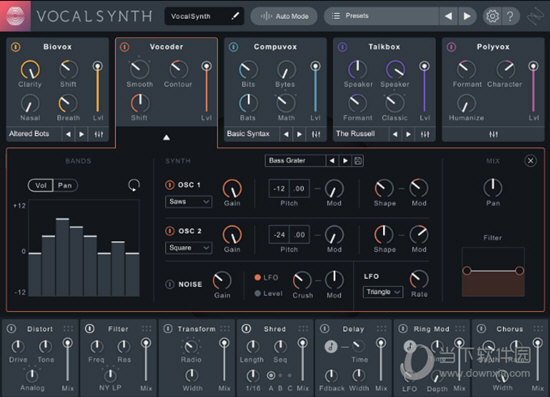This screenshot has width=550, height=397.
Task: Click the Distort module drag handle dots
Action: (68, 329)
